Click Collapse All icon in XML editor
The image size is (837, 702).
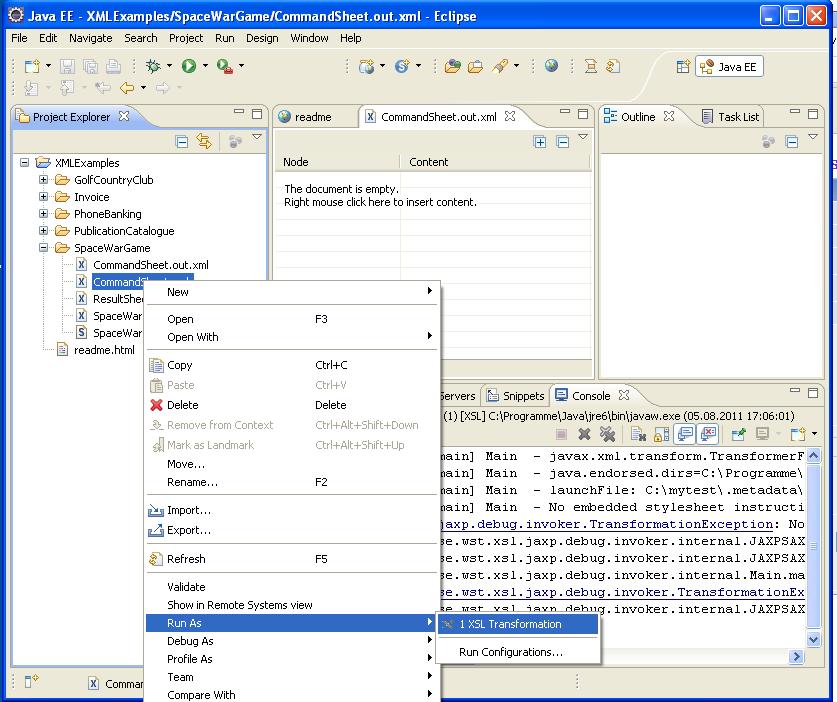click(562, 142)
